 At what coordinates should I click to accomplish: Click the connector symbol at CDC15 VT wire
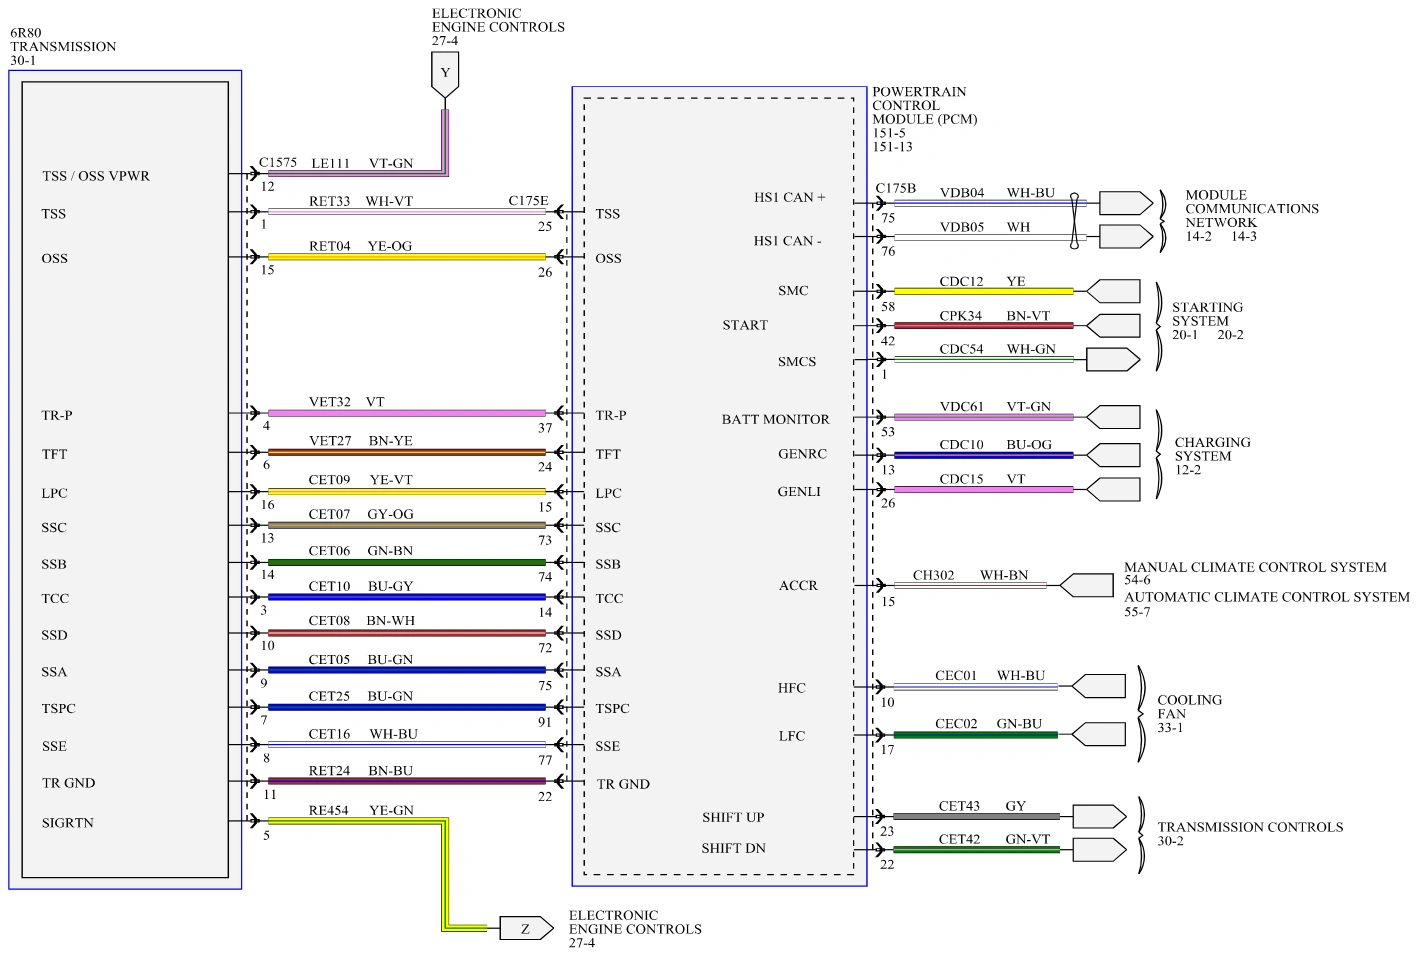tap(1113, 490)
